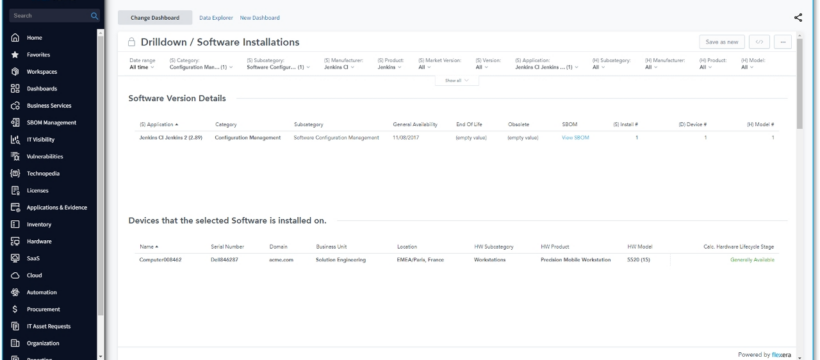The image size is (820, 360).
Task: Expand the (S) Manufacturer Jenkins CI filter
Action: [x=343, y=64]
